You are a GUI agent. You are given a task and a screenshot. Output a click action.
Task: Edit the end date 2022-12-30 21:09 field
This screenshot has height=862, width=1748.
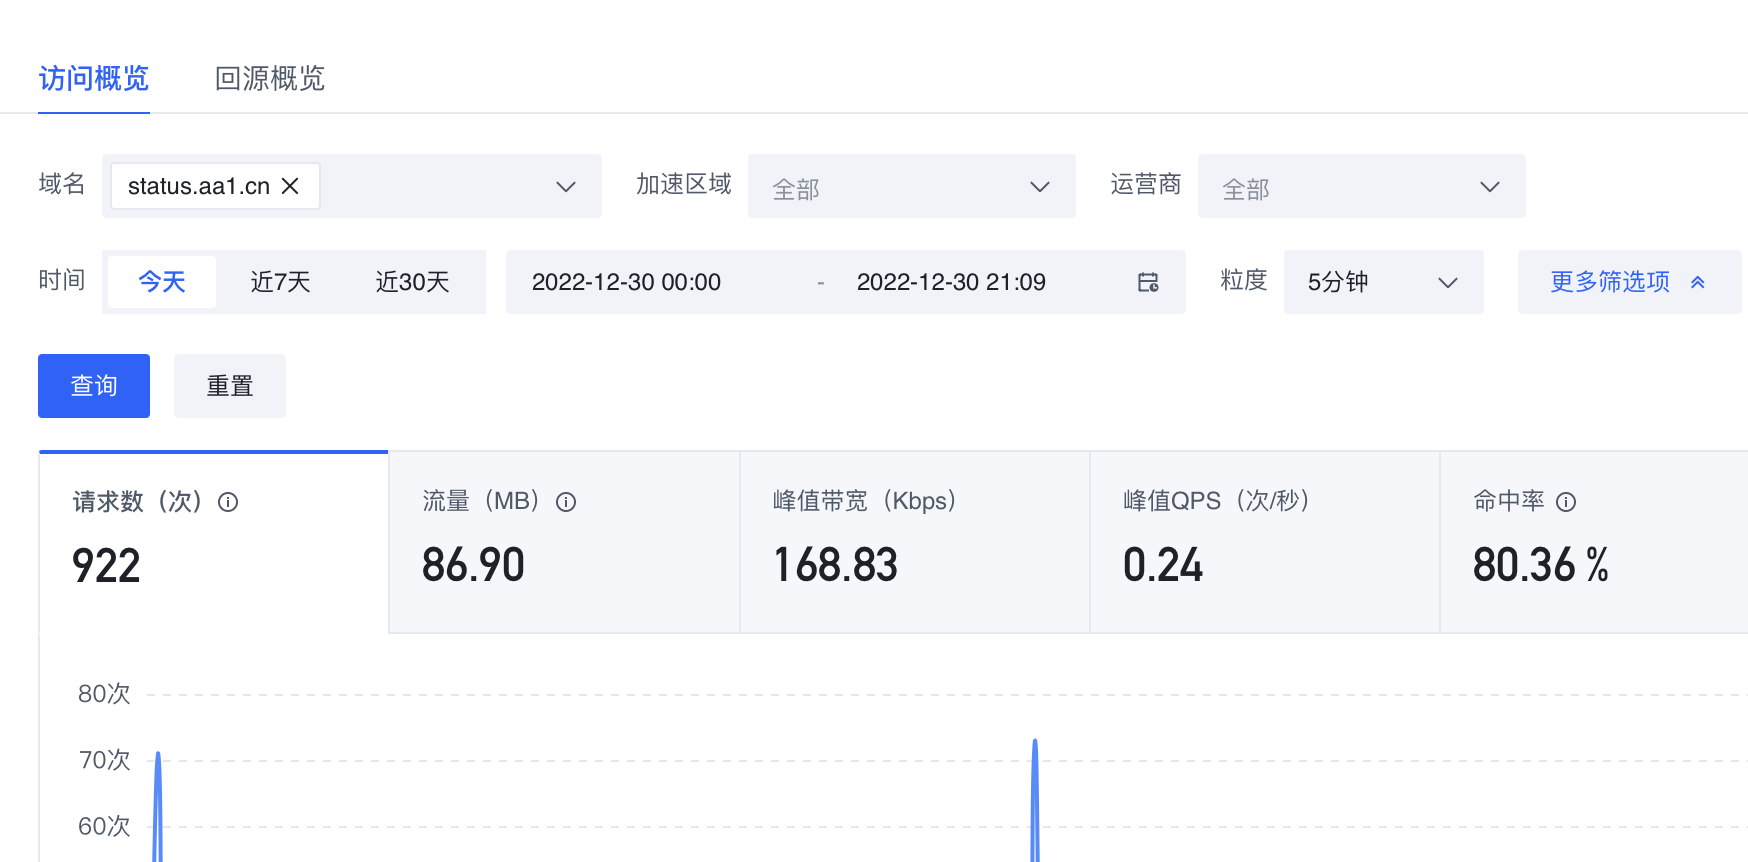[x=950, y=282]
